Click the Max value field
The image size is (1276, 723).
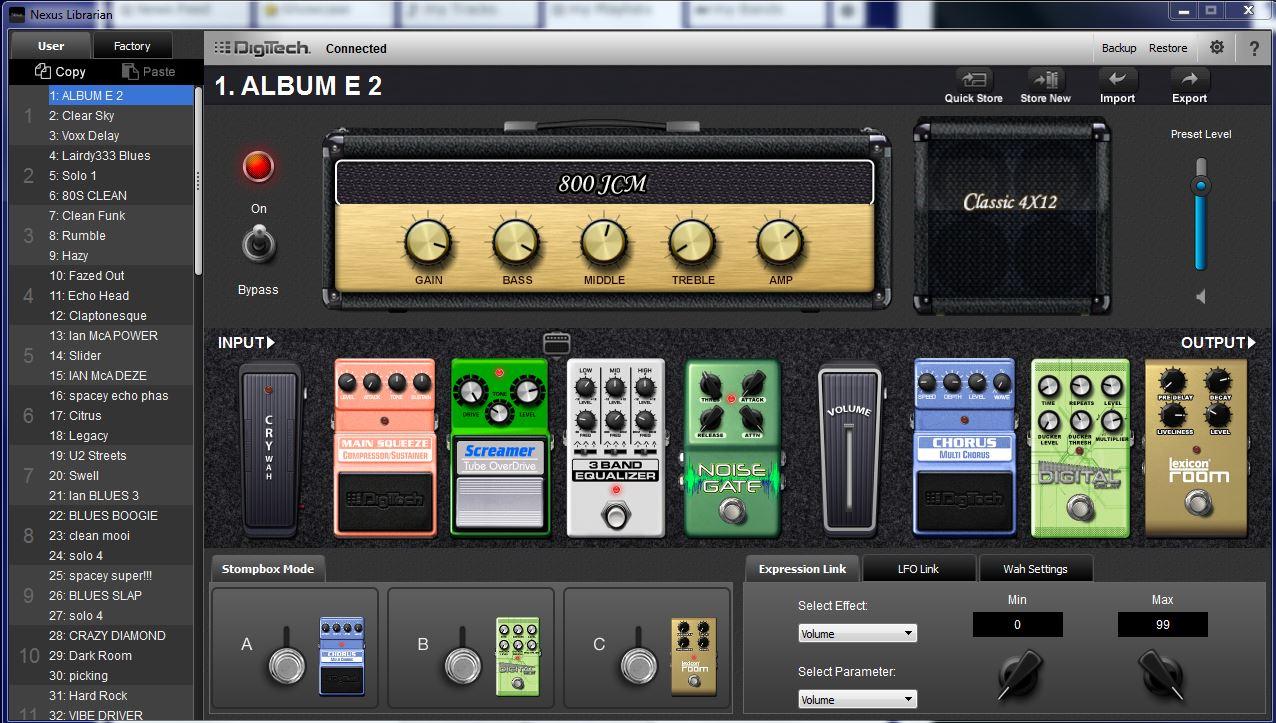pos(1162,625)
